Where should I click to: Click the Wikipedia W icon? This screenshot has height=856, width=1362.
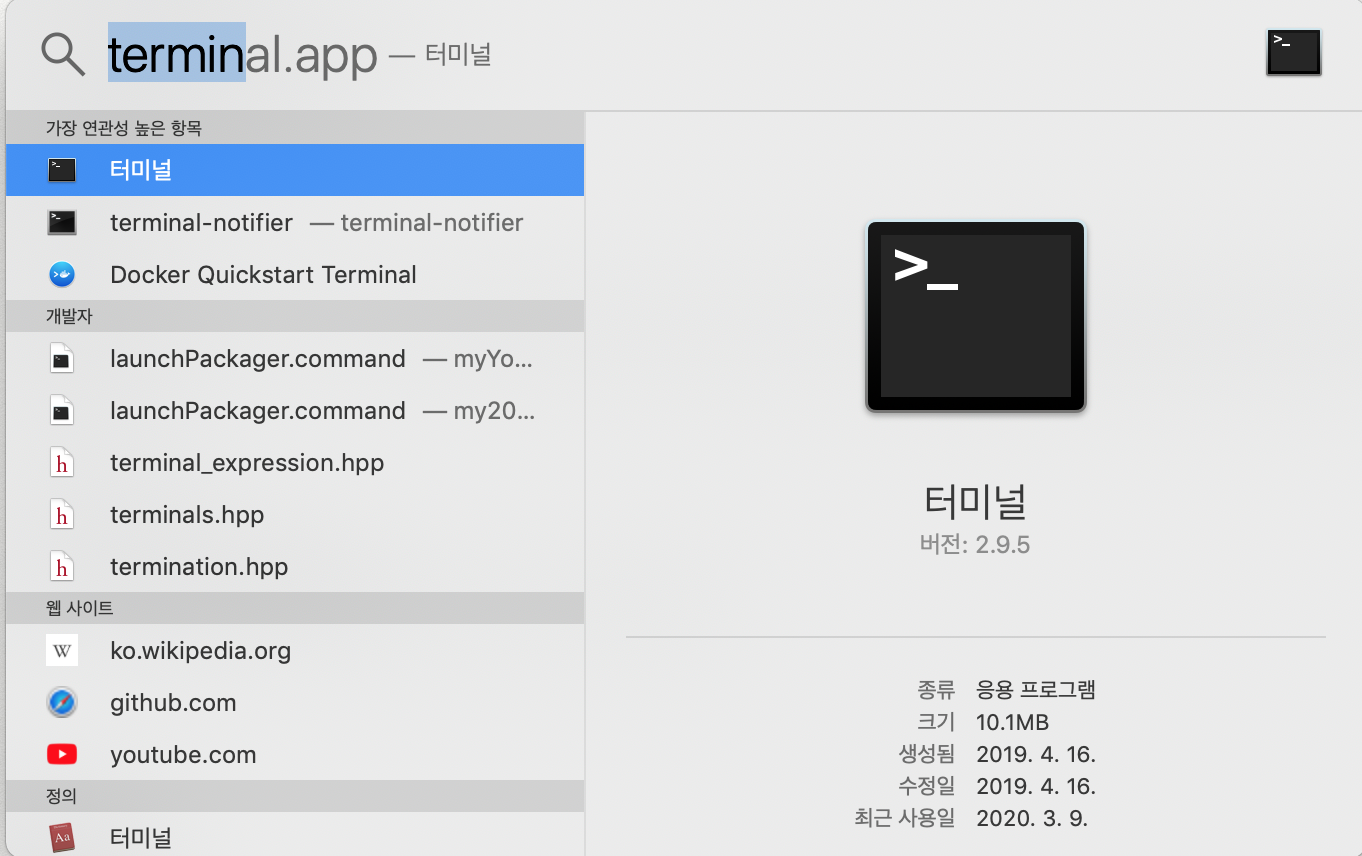(62, 651)
